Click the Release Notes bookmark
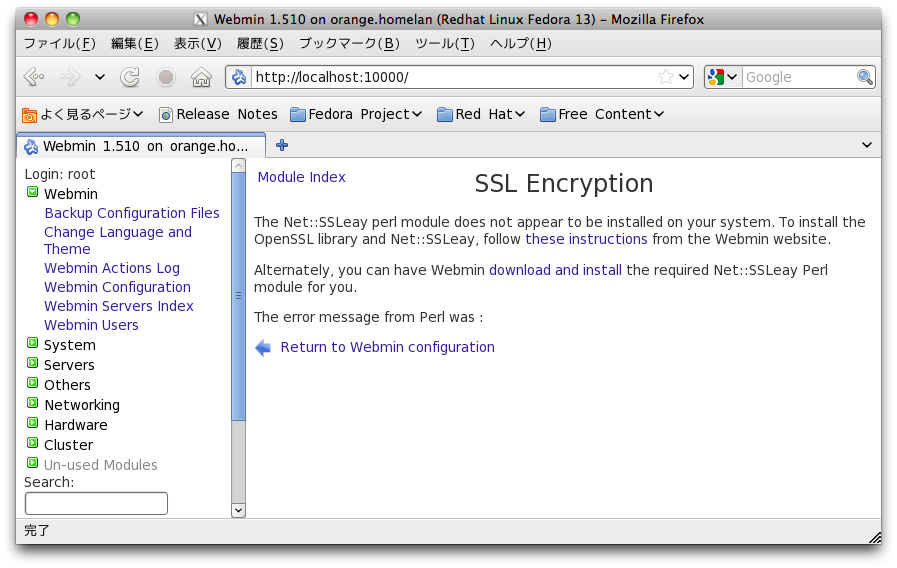 coord(218,114)
